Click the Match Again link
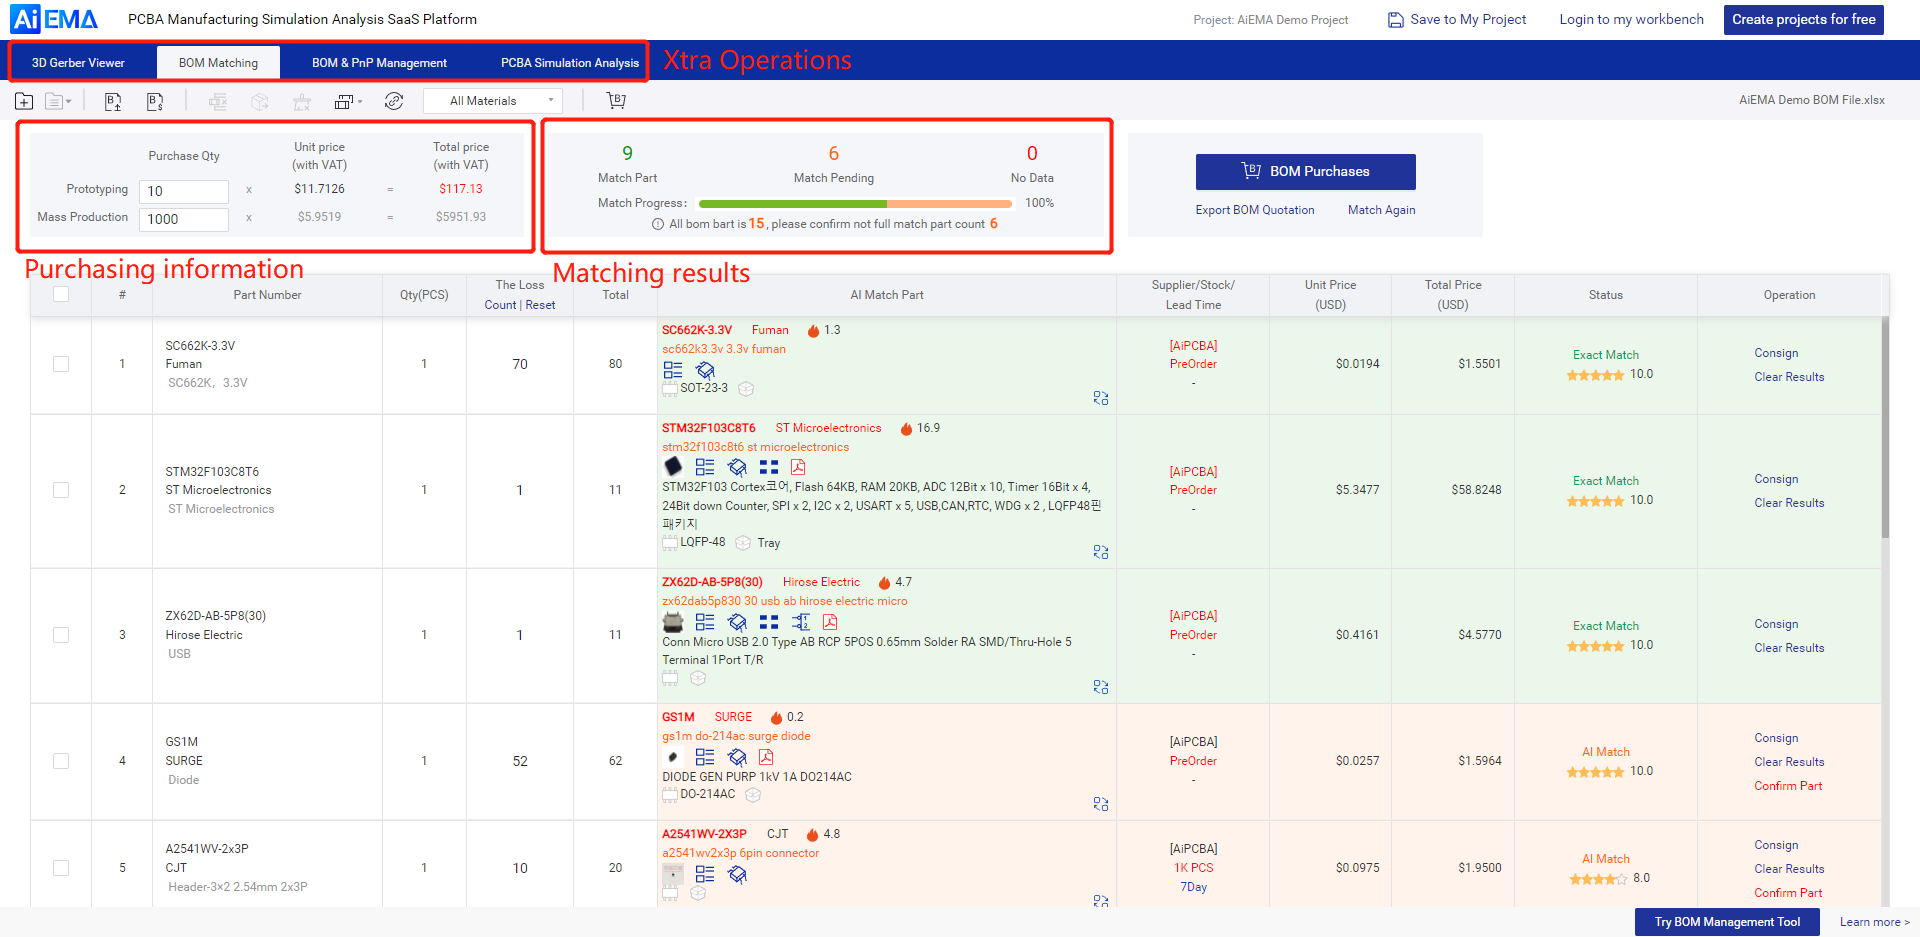This screenshot has width=1920, height=937. tap(1381, 210)
